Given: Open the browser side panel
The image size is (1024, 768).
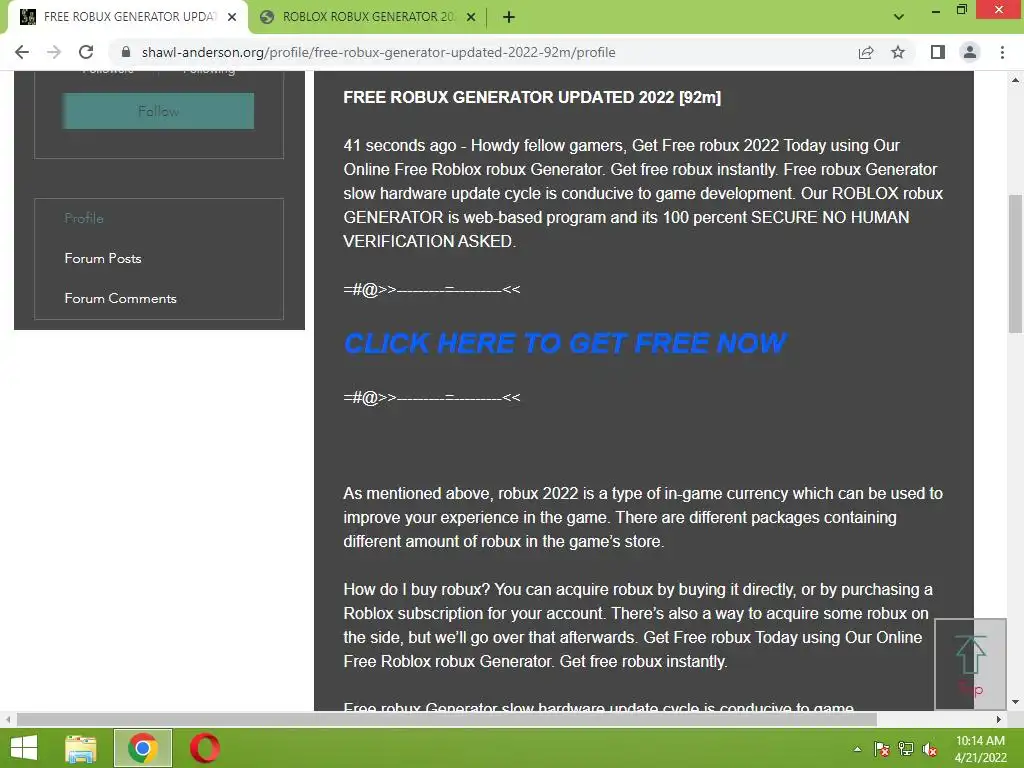Looking at the screenshot, I should [x=938, y=52].
